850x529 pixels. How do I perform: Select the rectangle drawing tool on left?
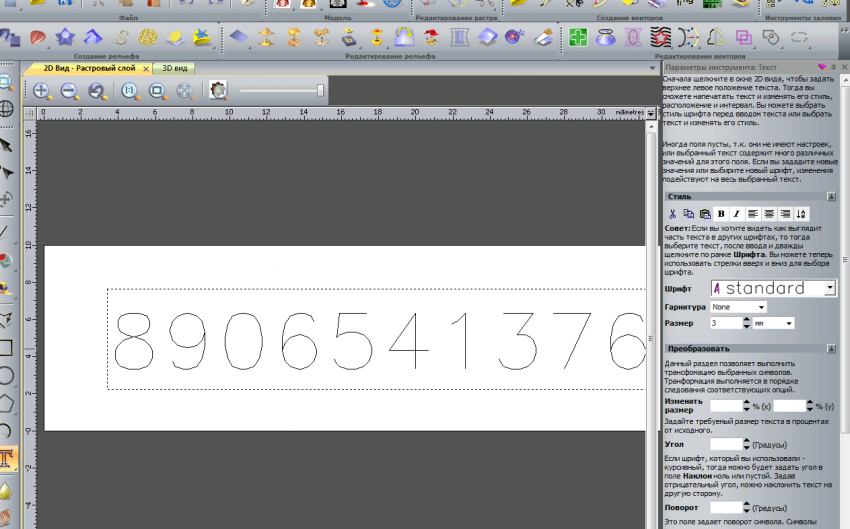coord(6,347)
